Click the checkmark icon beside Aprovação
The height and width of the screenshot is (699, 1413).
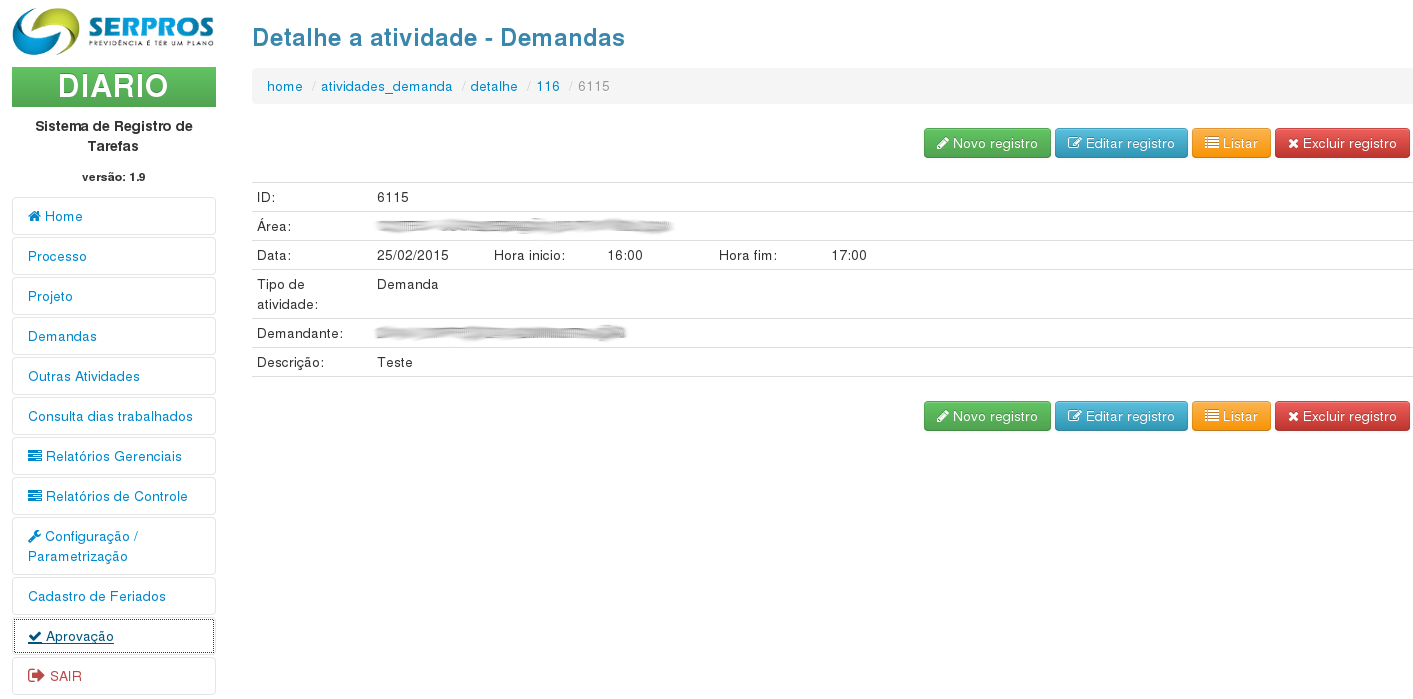35,636
